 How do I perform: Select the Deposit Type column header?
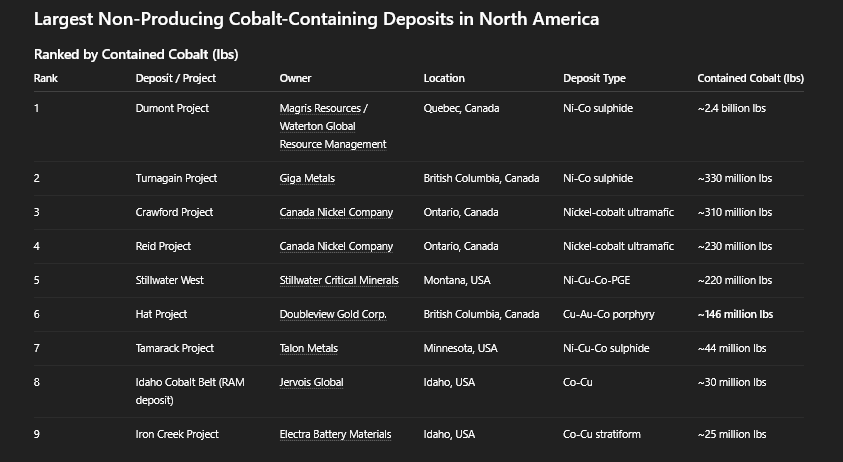tap(594, 78)
